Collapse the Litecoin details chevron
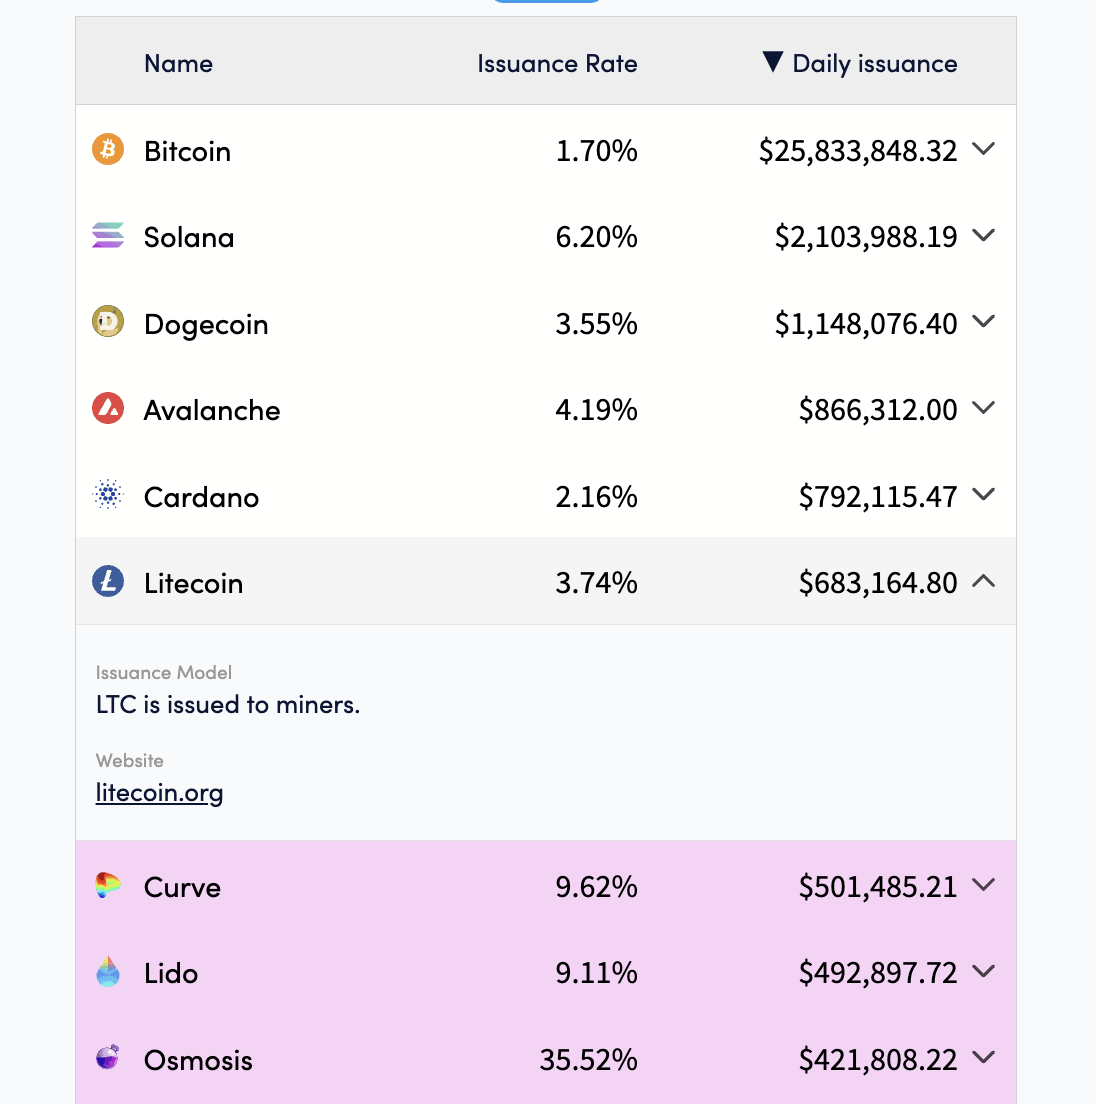The width and height of the screenshot is (1096, 1104). (984, 581)
